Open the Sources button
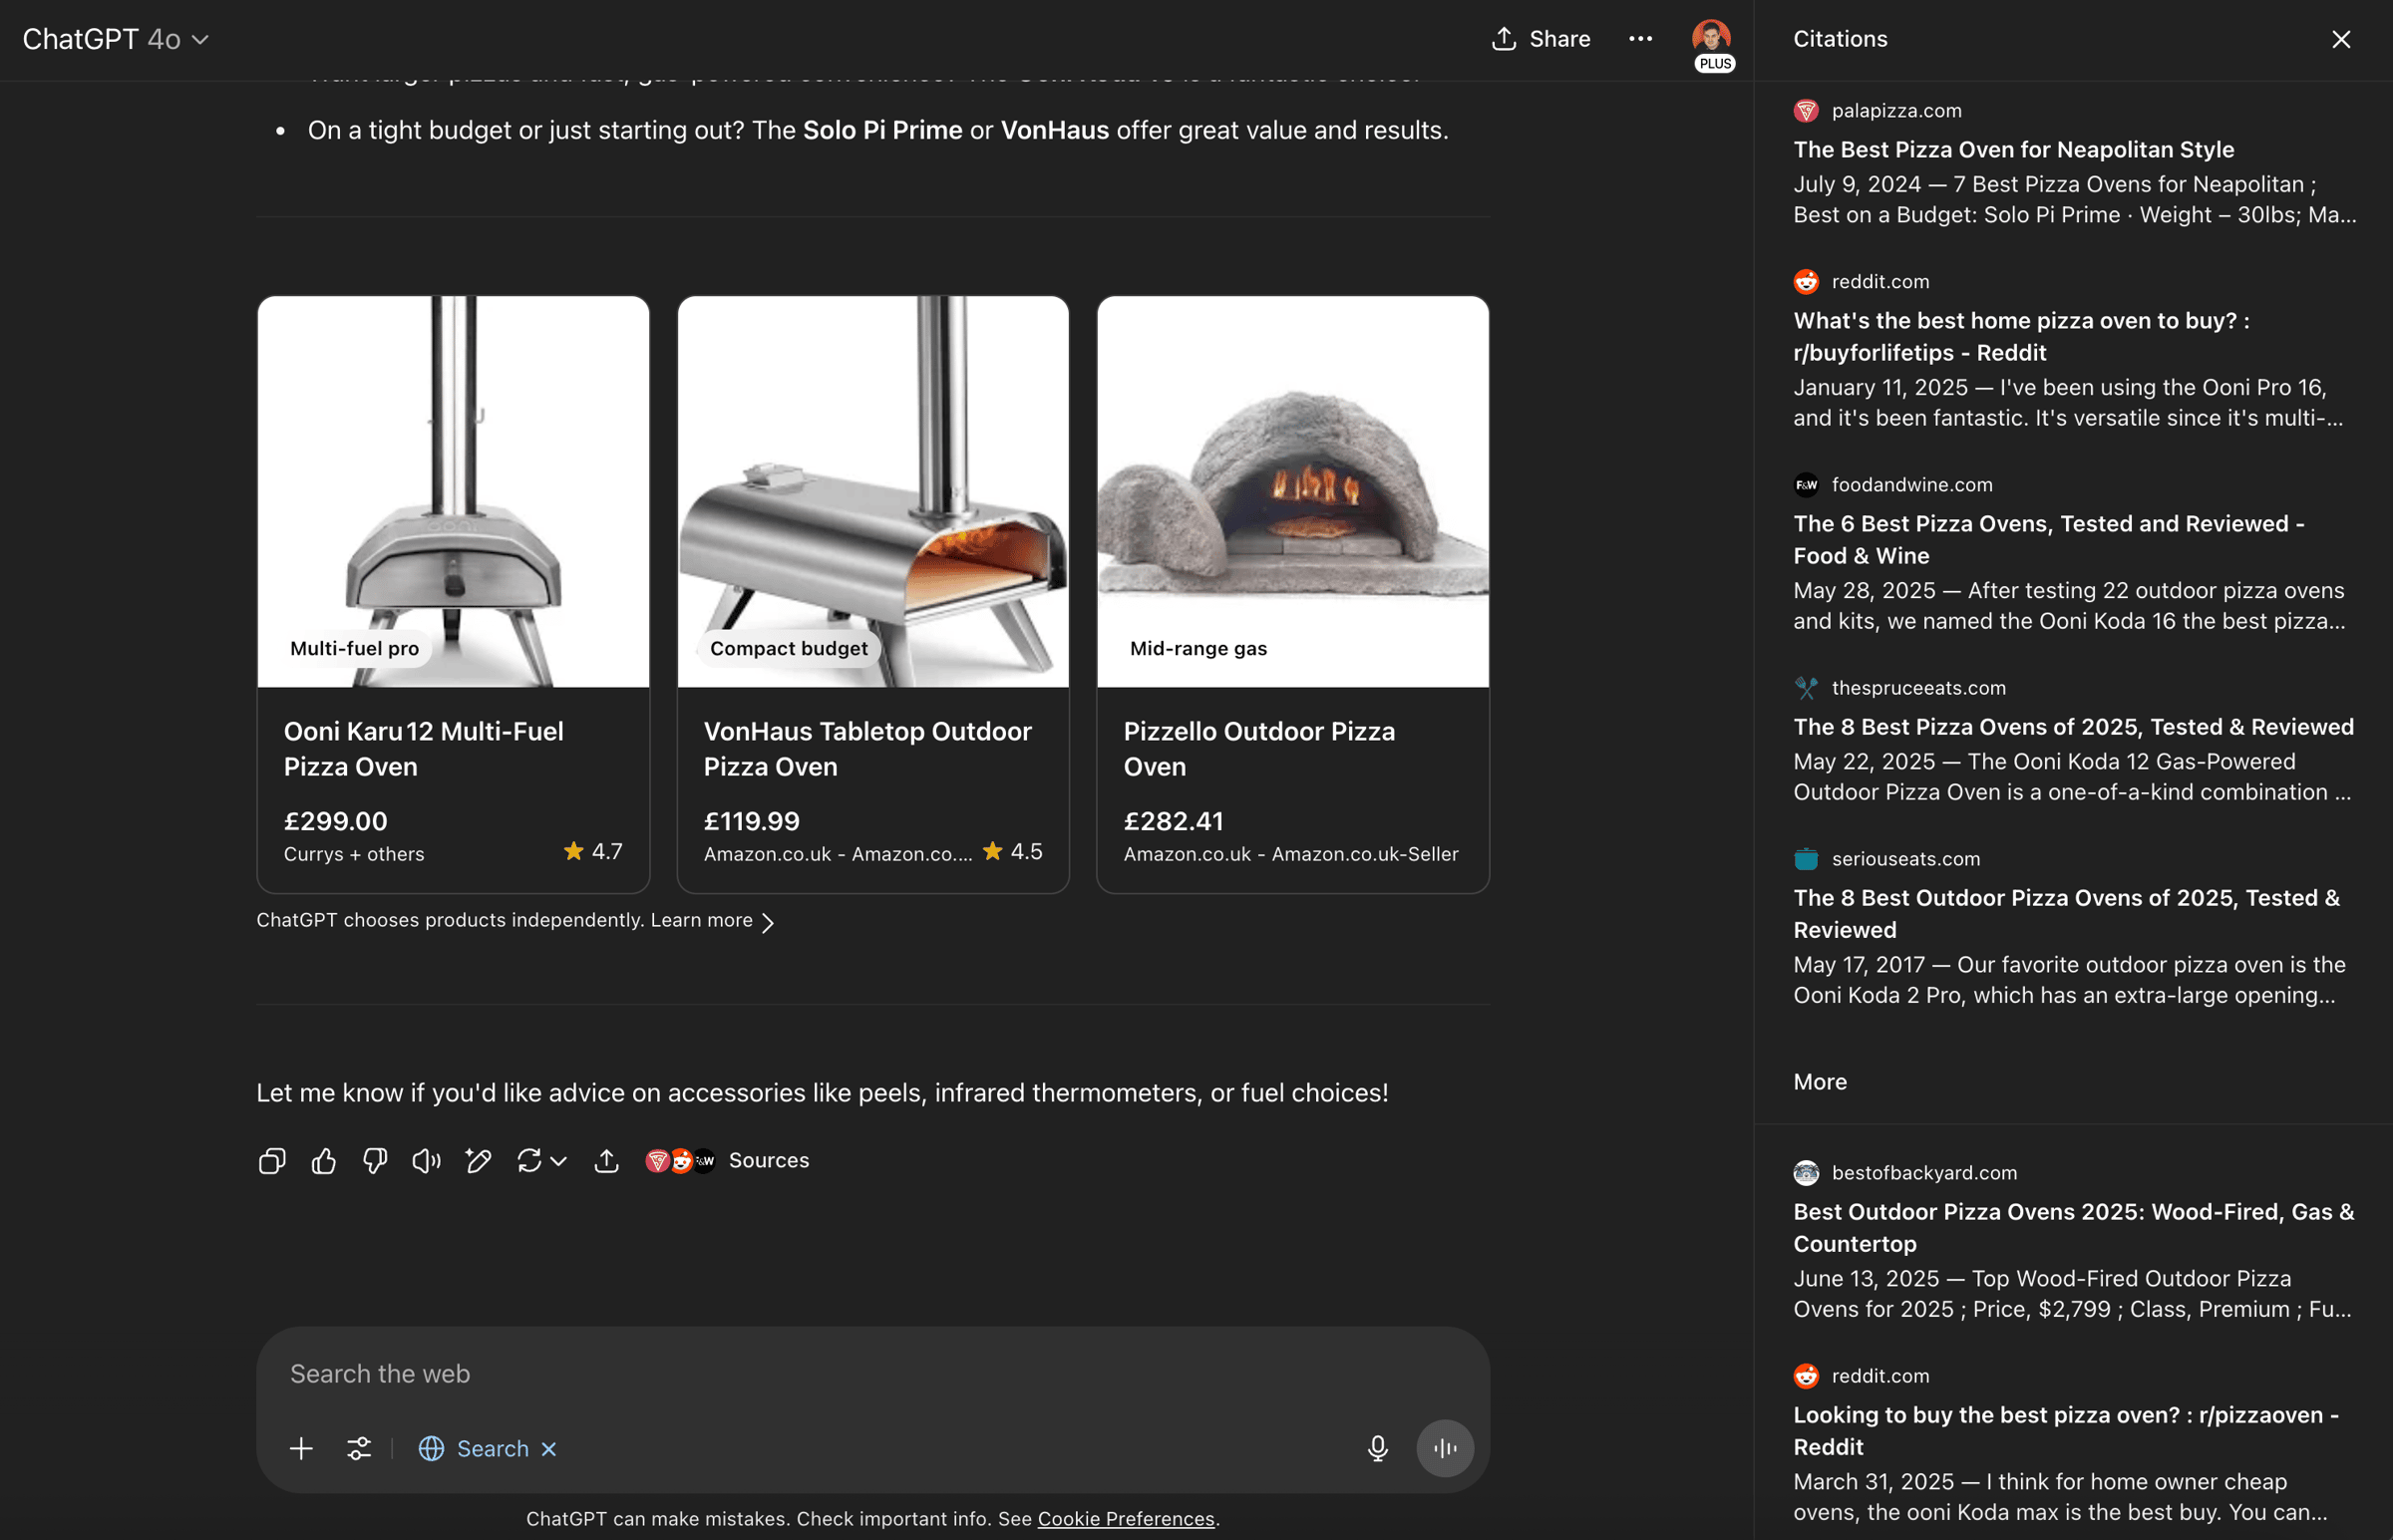This screenshot has width=2393, height=1540. coord(728,1160)
